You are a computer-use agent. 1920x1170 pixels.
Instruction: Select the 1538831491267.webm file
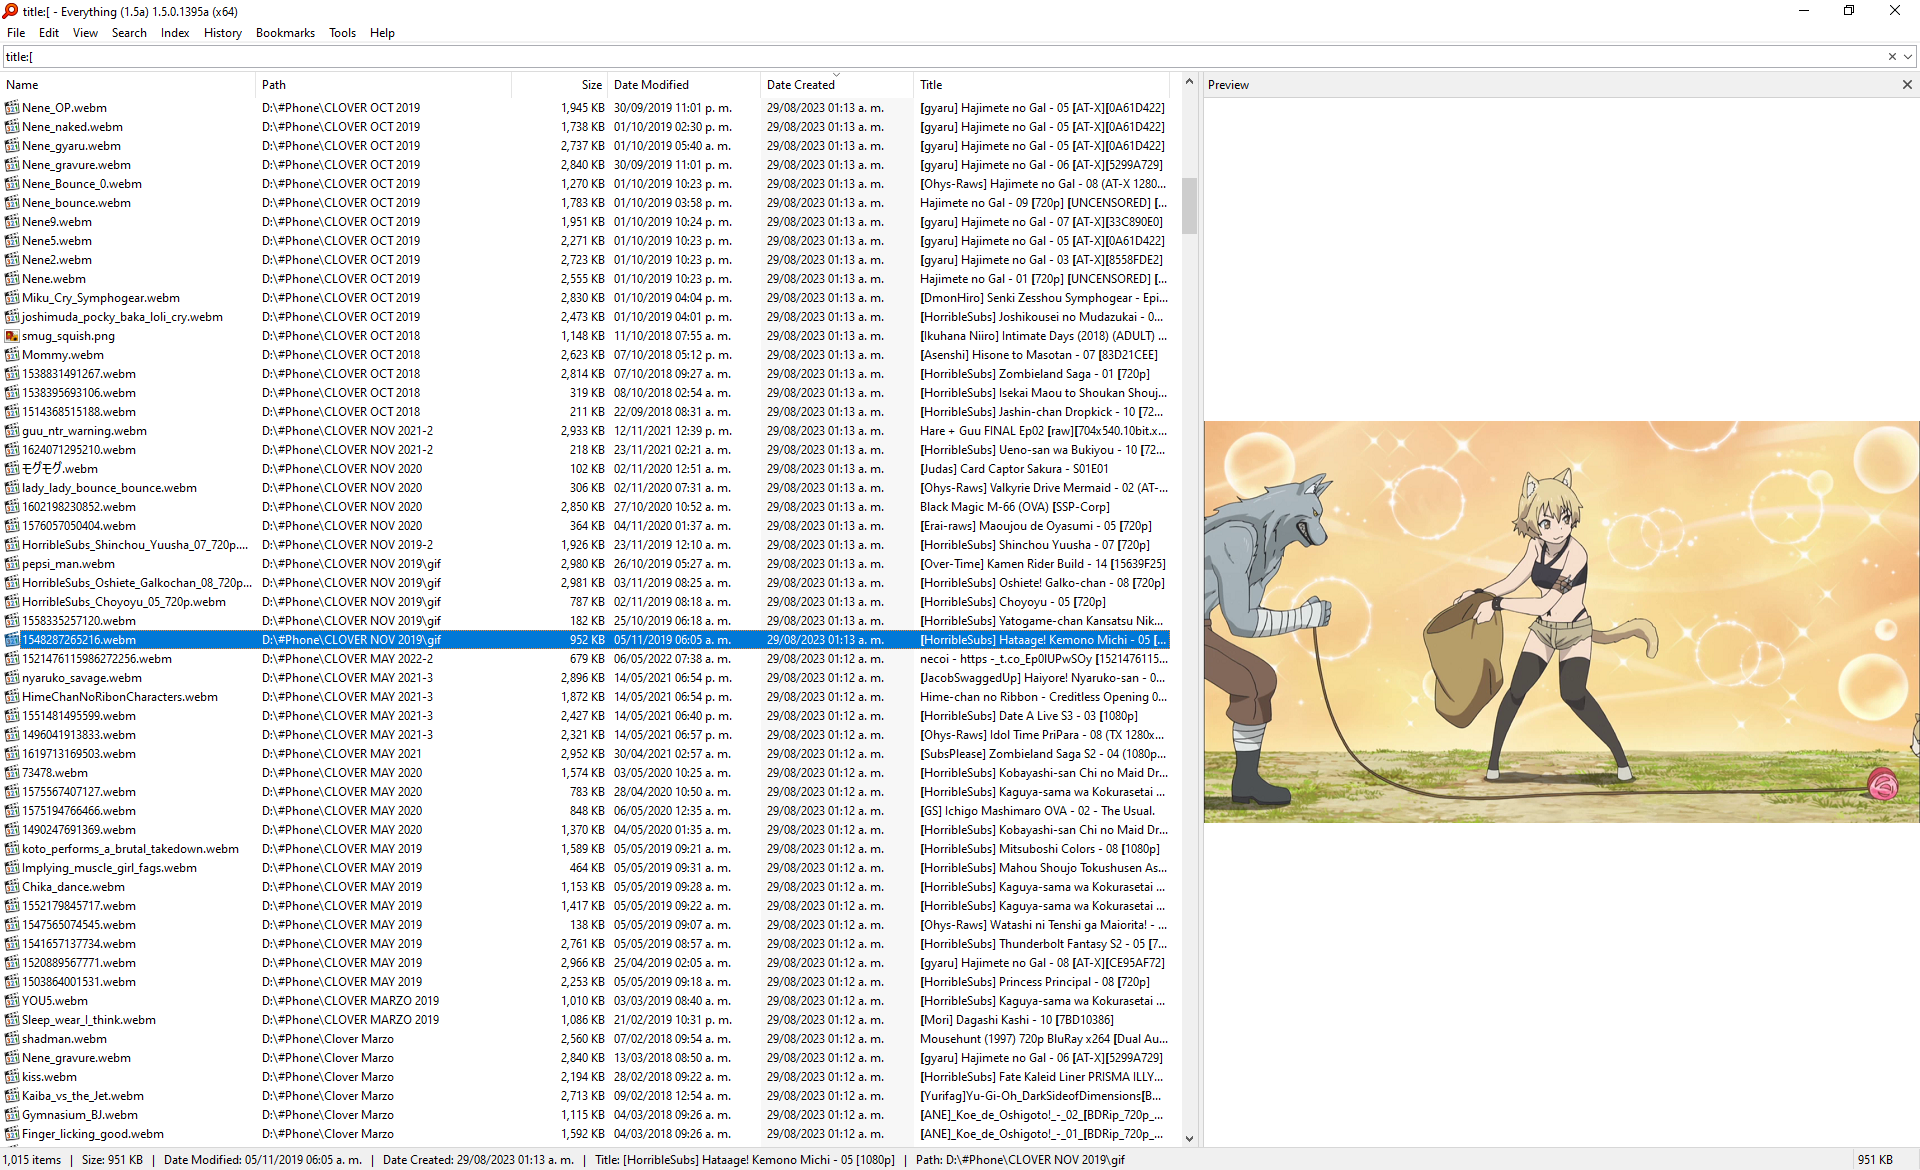click(x=79, y=374)
